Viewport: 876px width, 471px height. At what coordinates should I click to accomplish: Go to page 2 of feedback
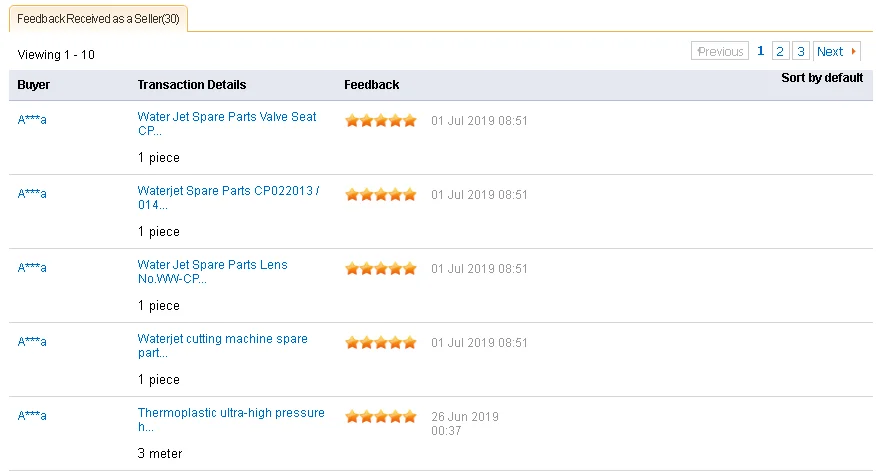coord(780,51)
